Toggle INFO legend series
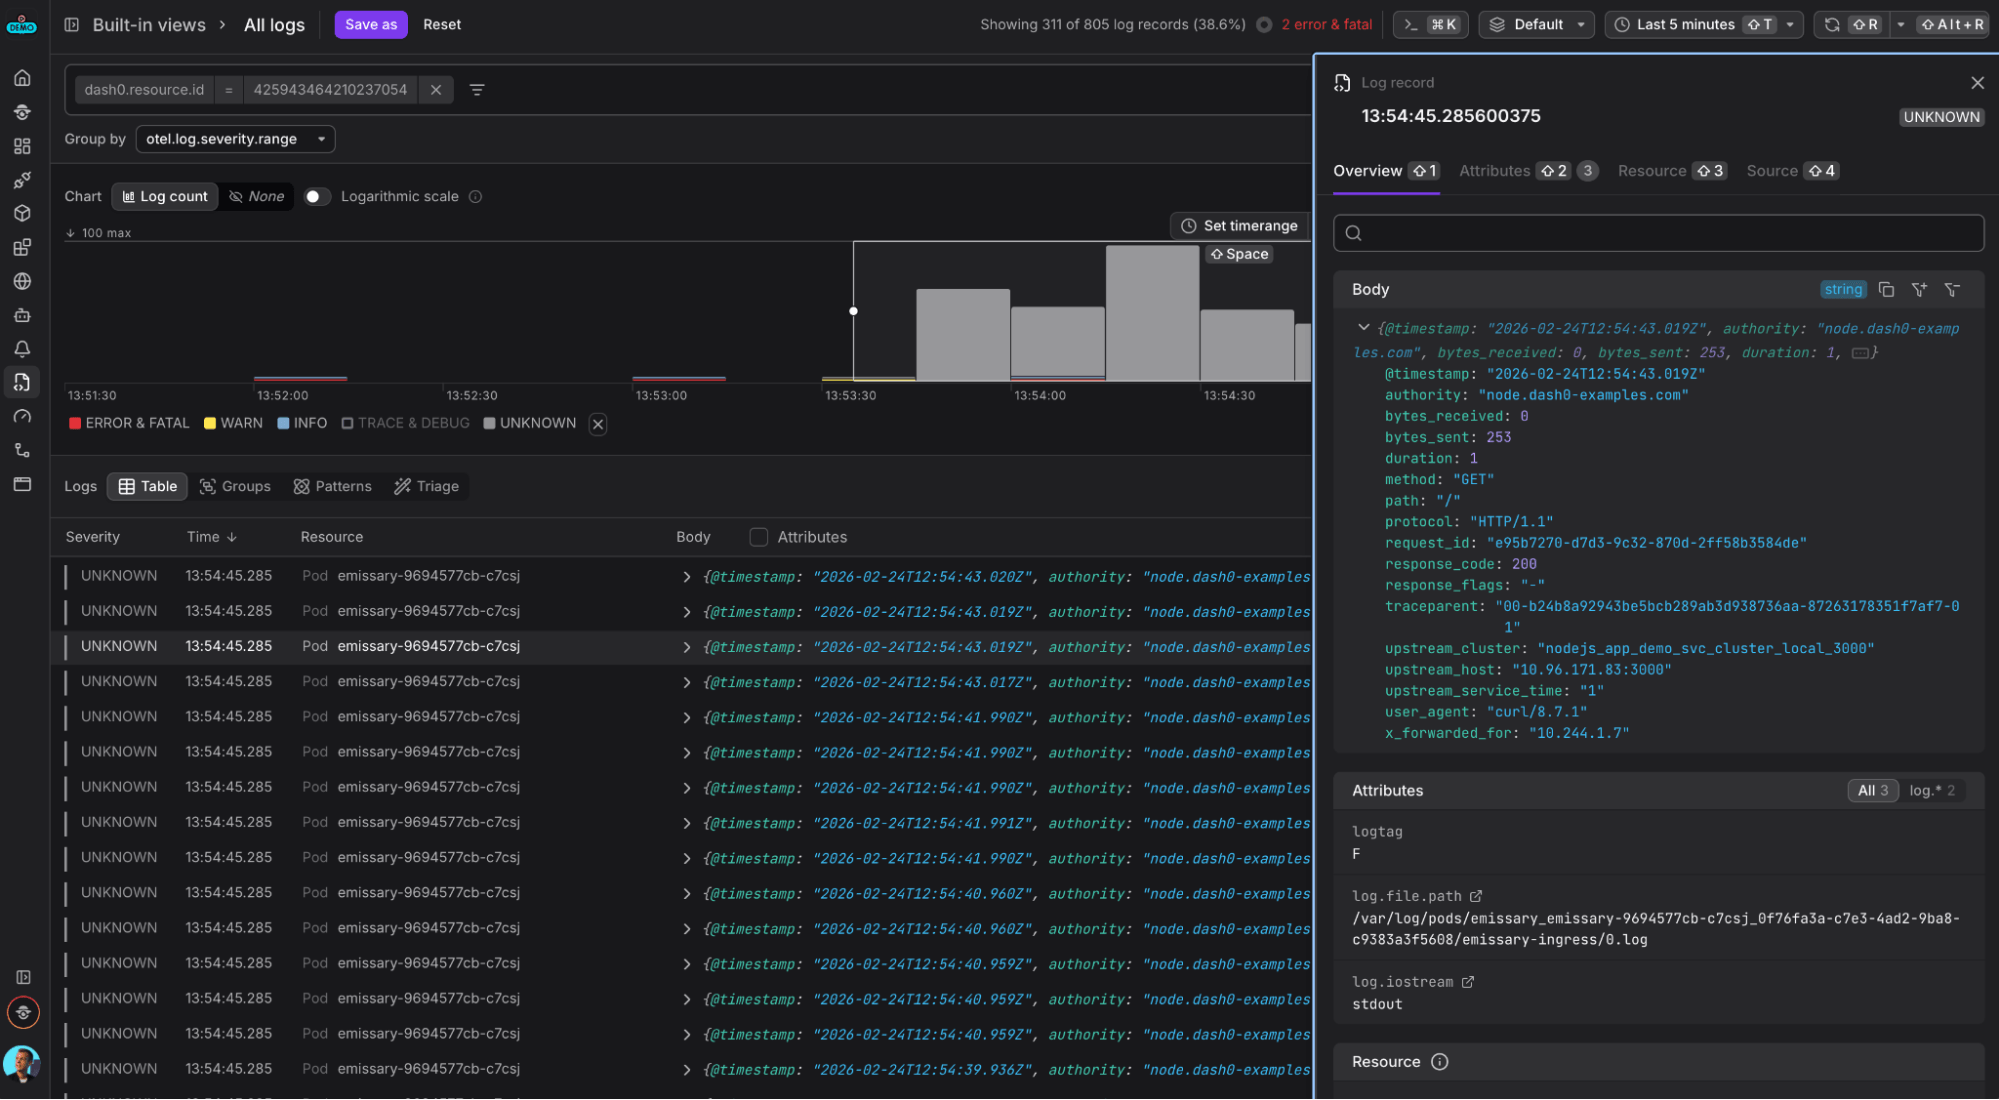The image size is (1999, 1100). coord(302,423)
